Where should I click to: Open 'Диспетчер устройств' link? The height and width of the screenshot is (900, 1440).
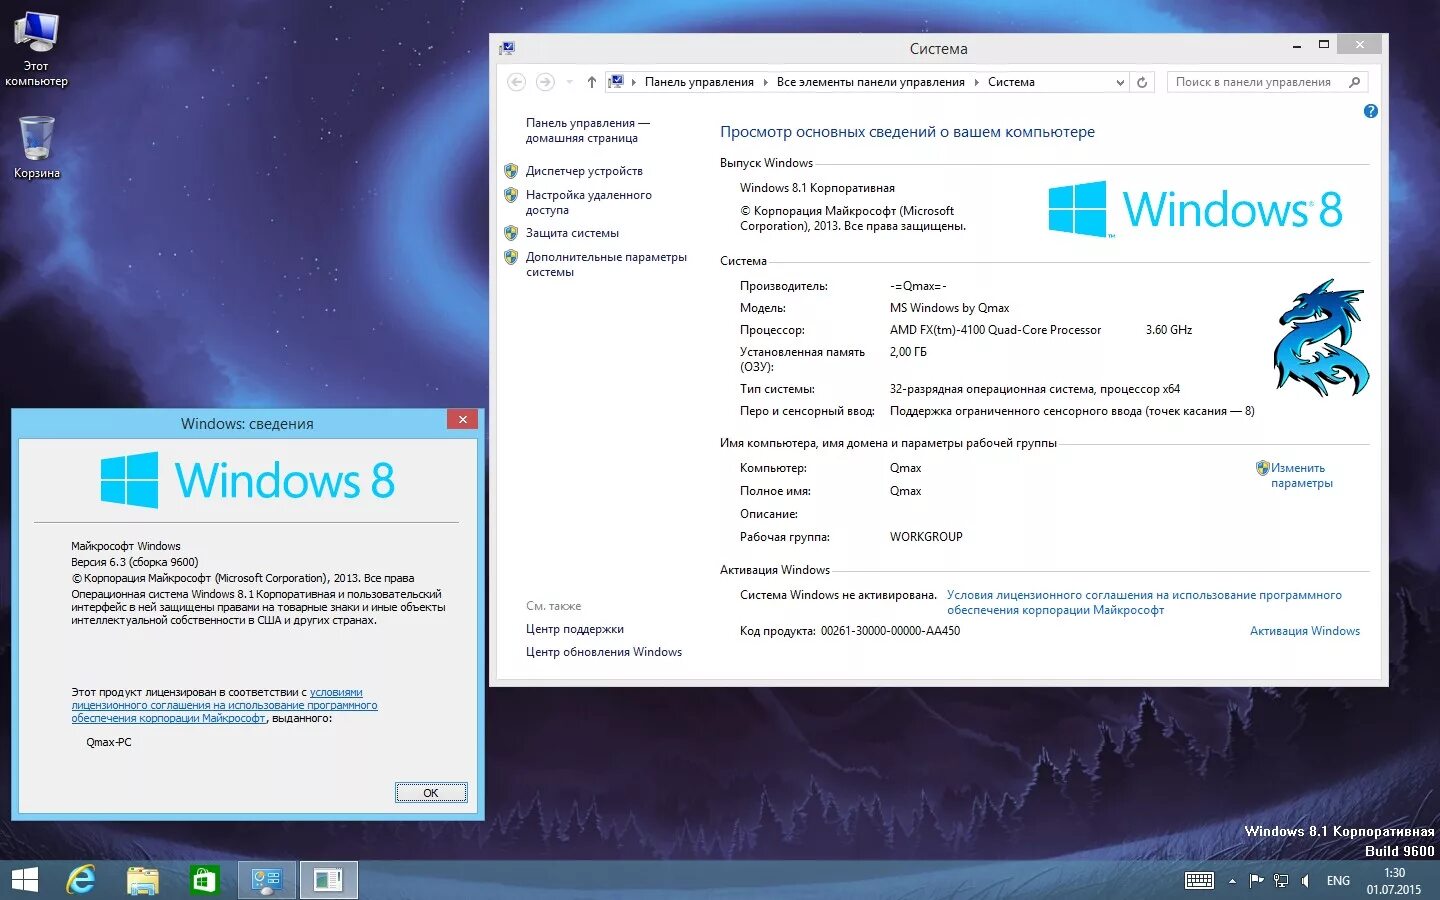pyautogui.click(x=584, y=171)
